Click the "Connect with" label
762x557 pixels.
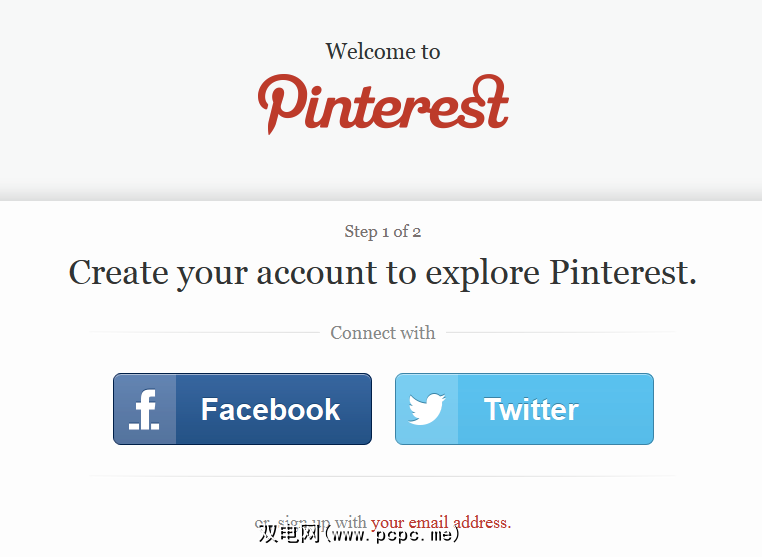tap(383, 333)
